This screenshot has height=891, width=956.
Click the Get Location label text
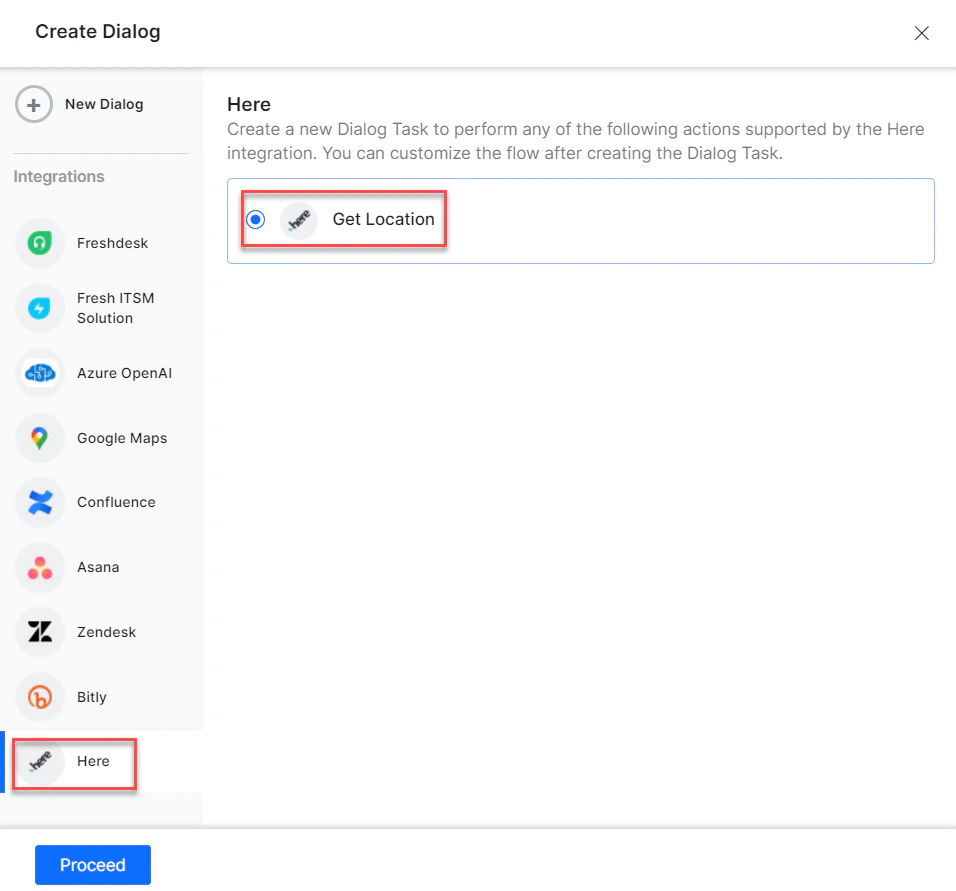pyautogui.click(x=384, y=219)
